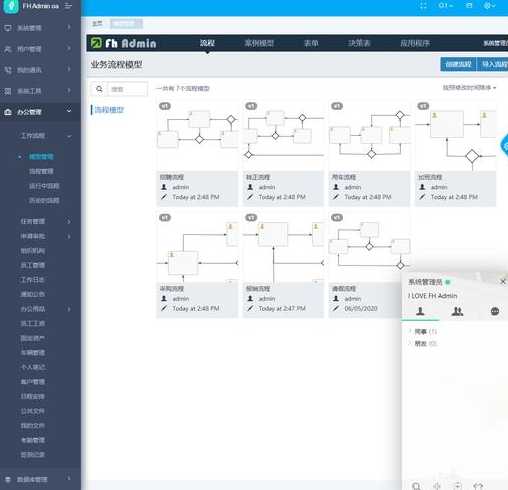Screen dimensions: 508x490
Task: Switch to the 决策表 tab
Action: coord(359,43)
